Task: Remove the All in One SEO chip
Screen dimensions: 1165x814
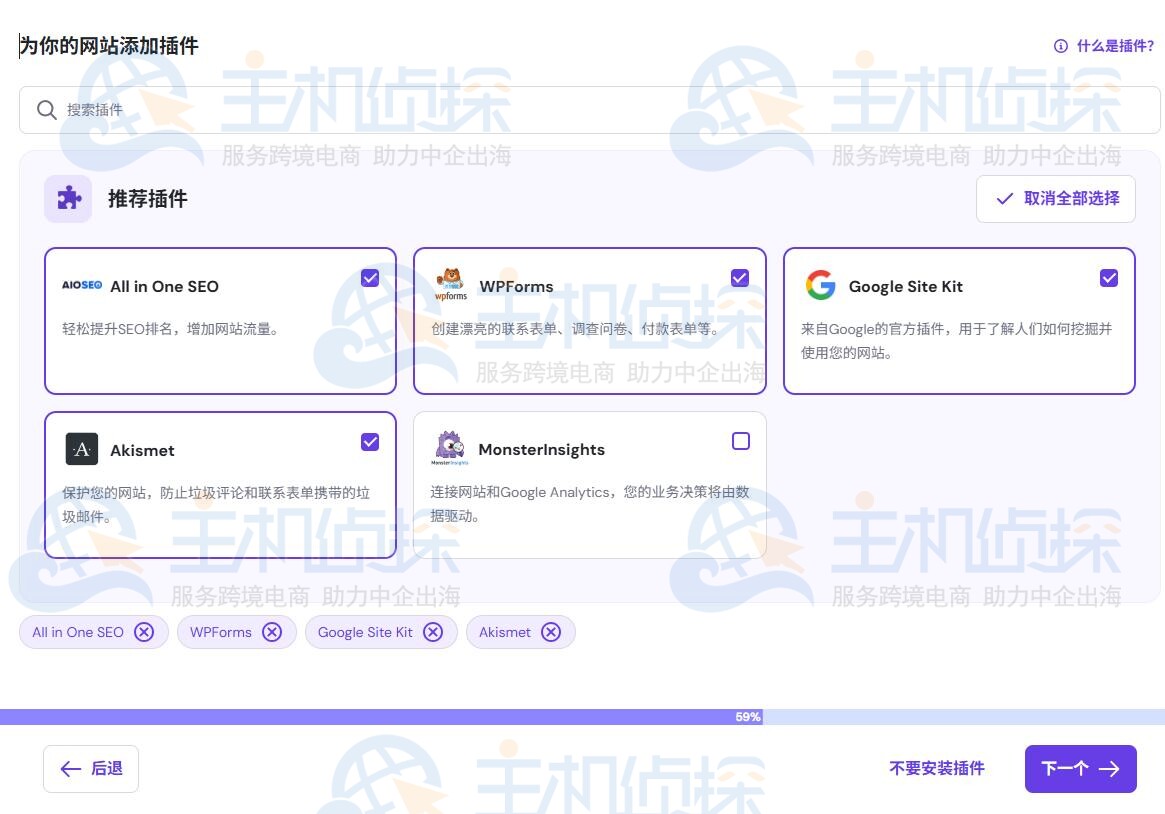Action: [144, 631]
